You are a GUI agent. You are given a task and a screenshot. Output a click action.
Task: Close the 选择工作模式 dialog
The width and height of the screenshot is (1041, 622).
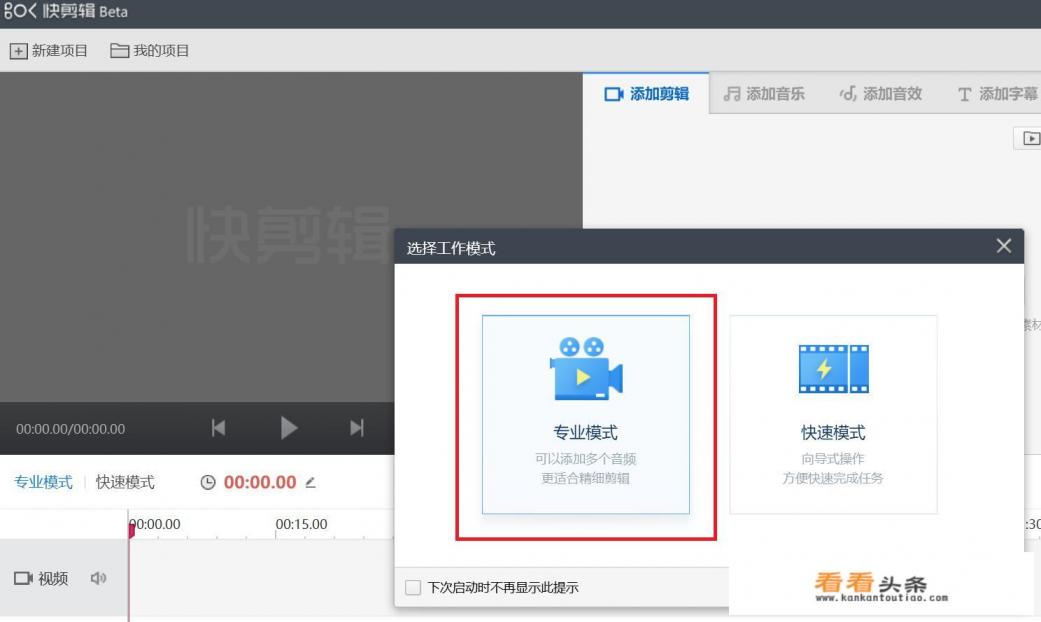tap(1004, 246)
